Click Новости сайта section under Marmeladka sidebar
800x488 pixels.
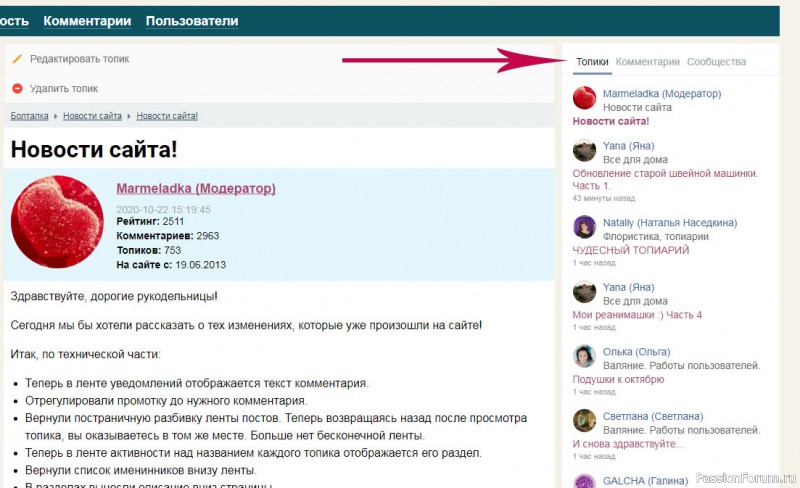637,107
